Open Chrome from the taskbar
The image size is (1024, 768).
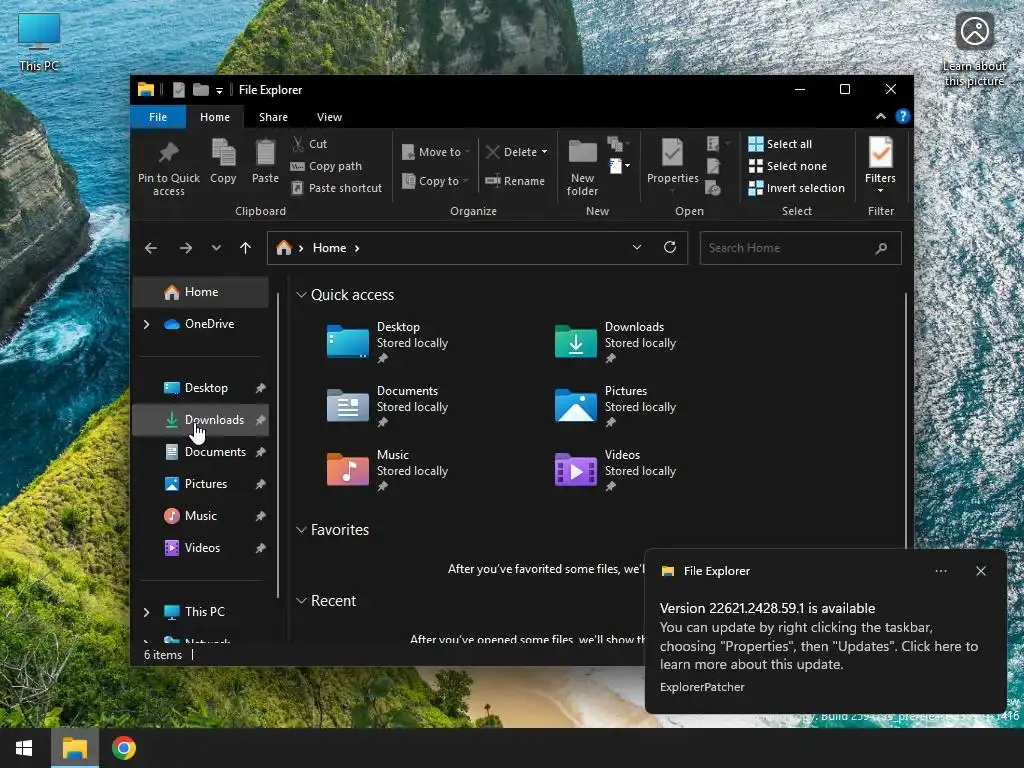point(124,748)
